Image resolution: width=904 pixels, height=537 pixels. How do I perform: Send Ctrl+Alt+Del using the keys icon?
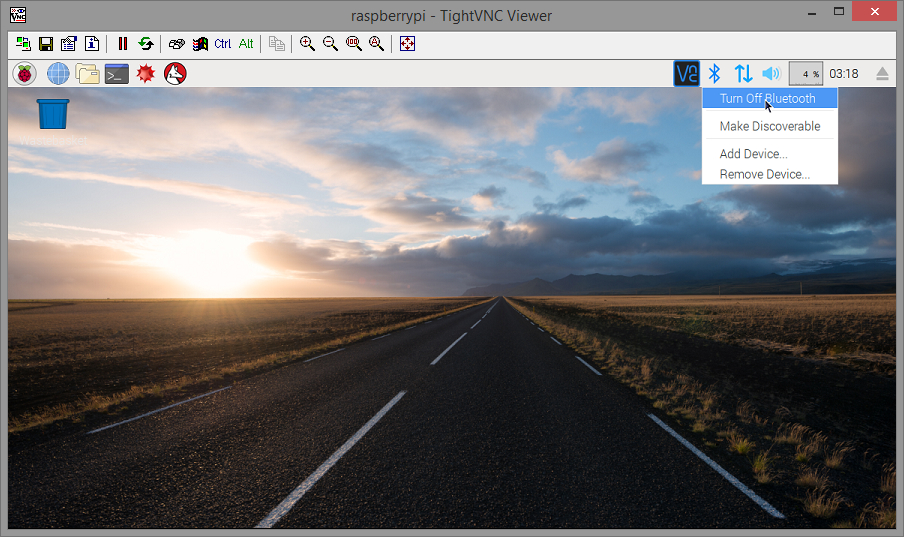176,44
